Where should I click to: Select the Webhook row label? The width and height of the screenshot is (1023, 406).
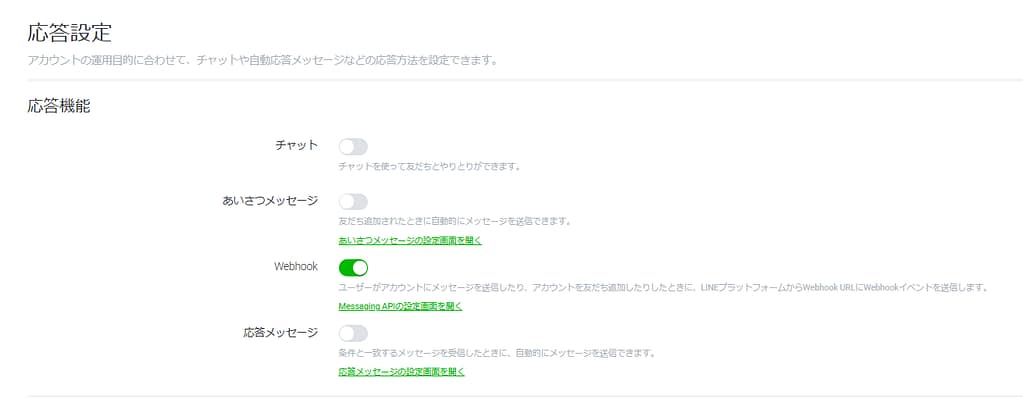click(295, 267)
